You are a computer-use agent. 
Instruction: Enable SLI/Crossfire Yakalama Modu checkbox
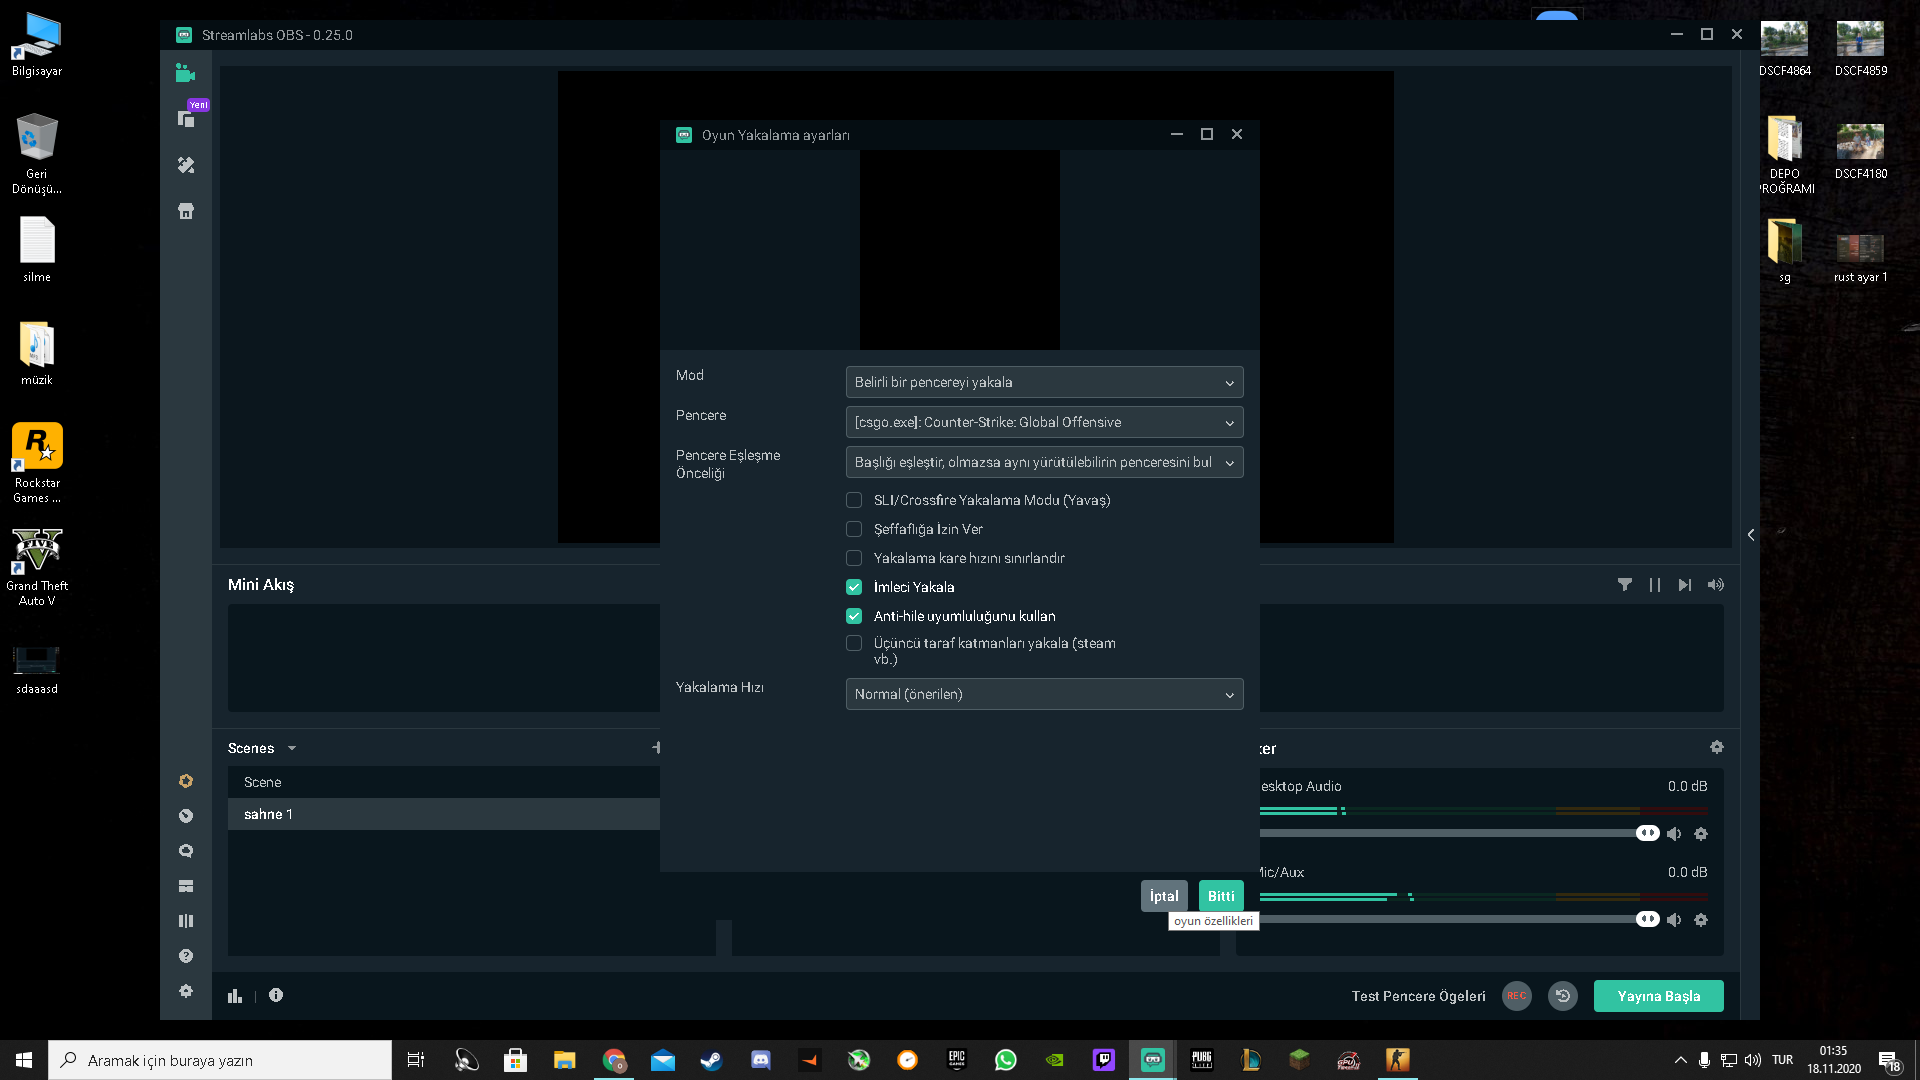[x=854, y=500]
